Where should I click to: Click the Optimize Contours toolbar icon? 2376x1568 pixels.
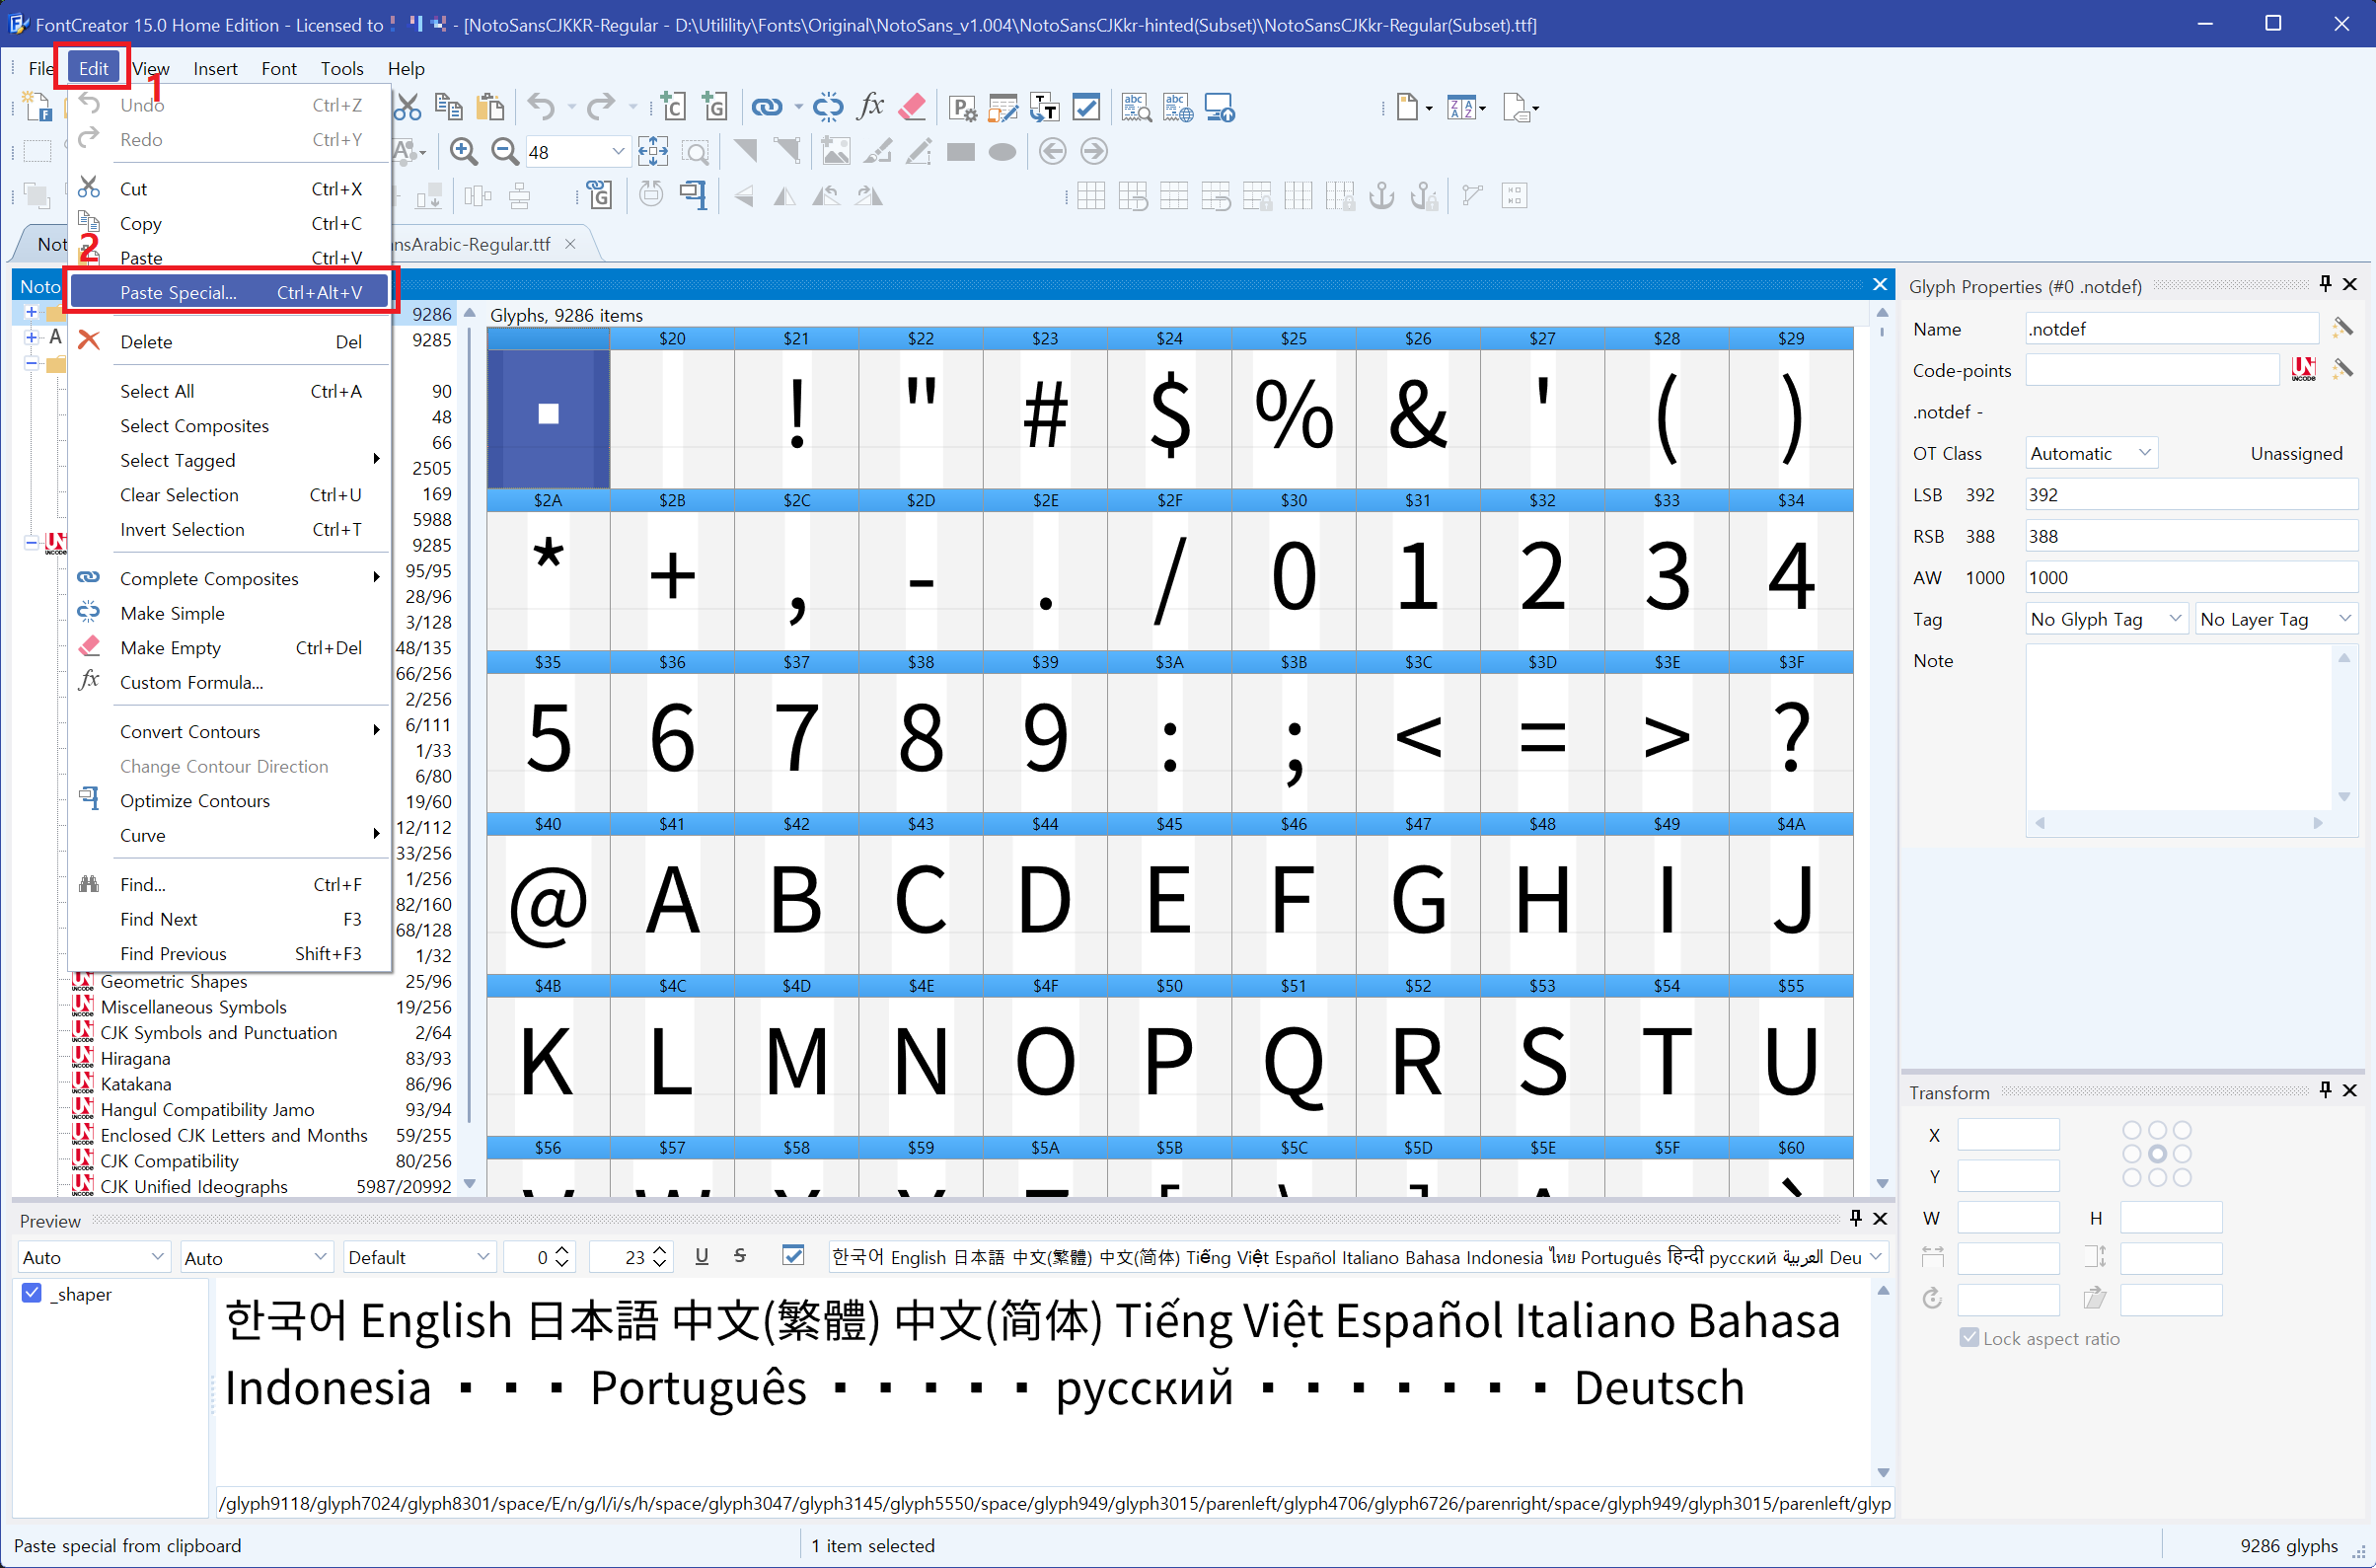click(693, 195)
